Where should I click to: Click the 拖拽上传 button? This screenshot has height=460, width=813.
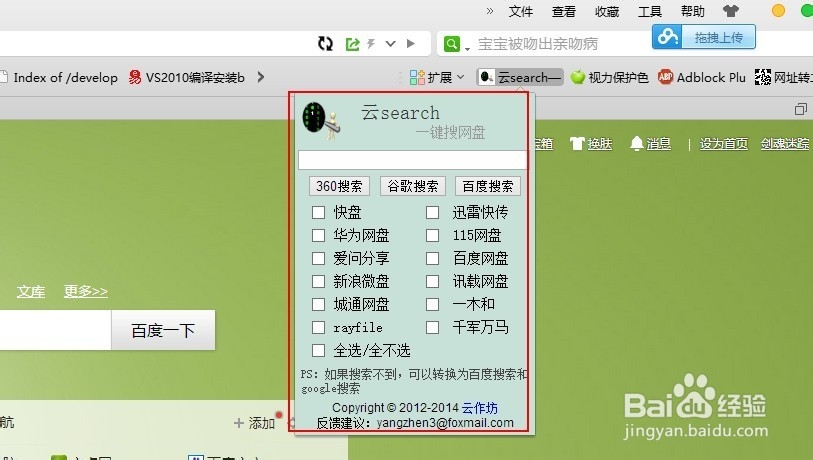719,37
